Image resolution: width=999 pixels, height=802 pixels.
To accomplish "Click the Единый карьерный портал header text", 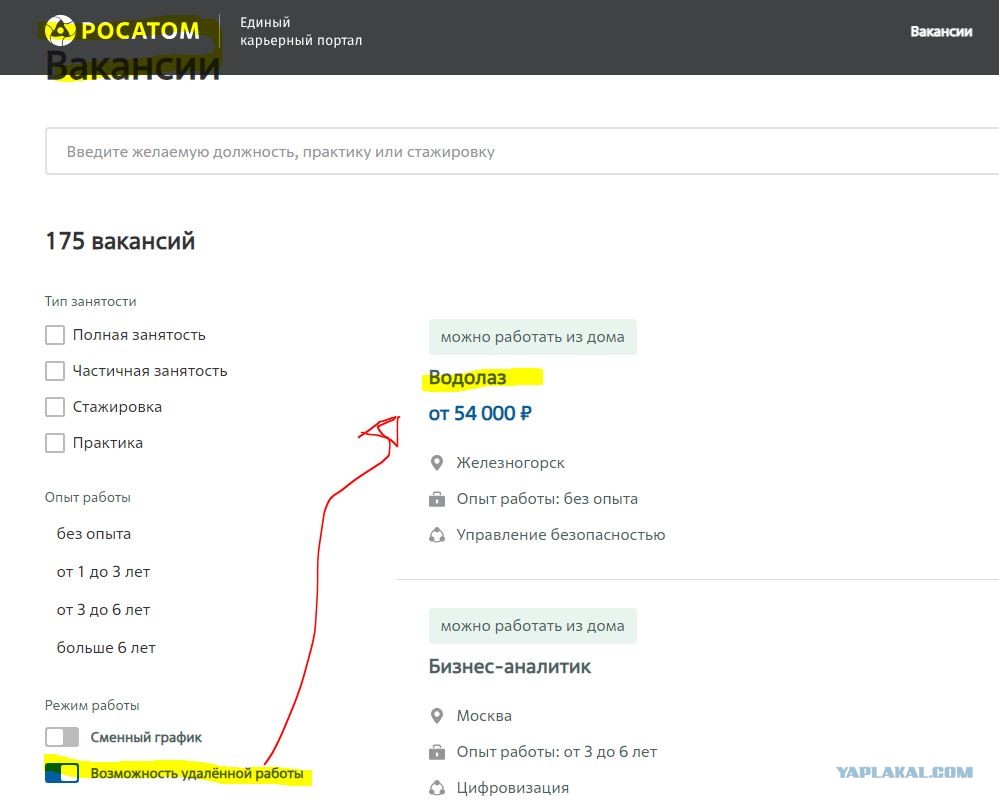I will pos(301,31).
